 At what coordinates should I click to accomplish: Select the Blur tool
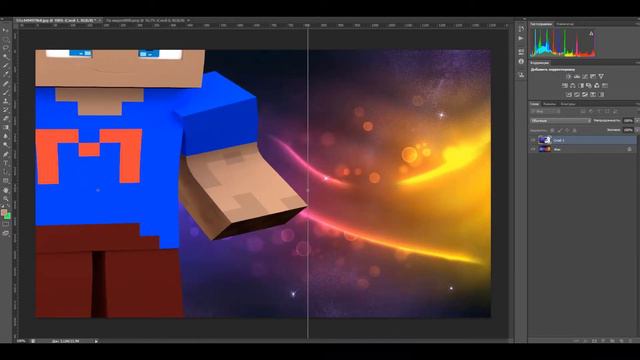click(x=6, y=136)
